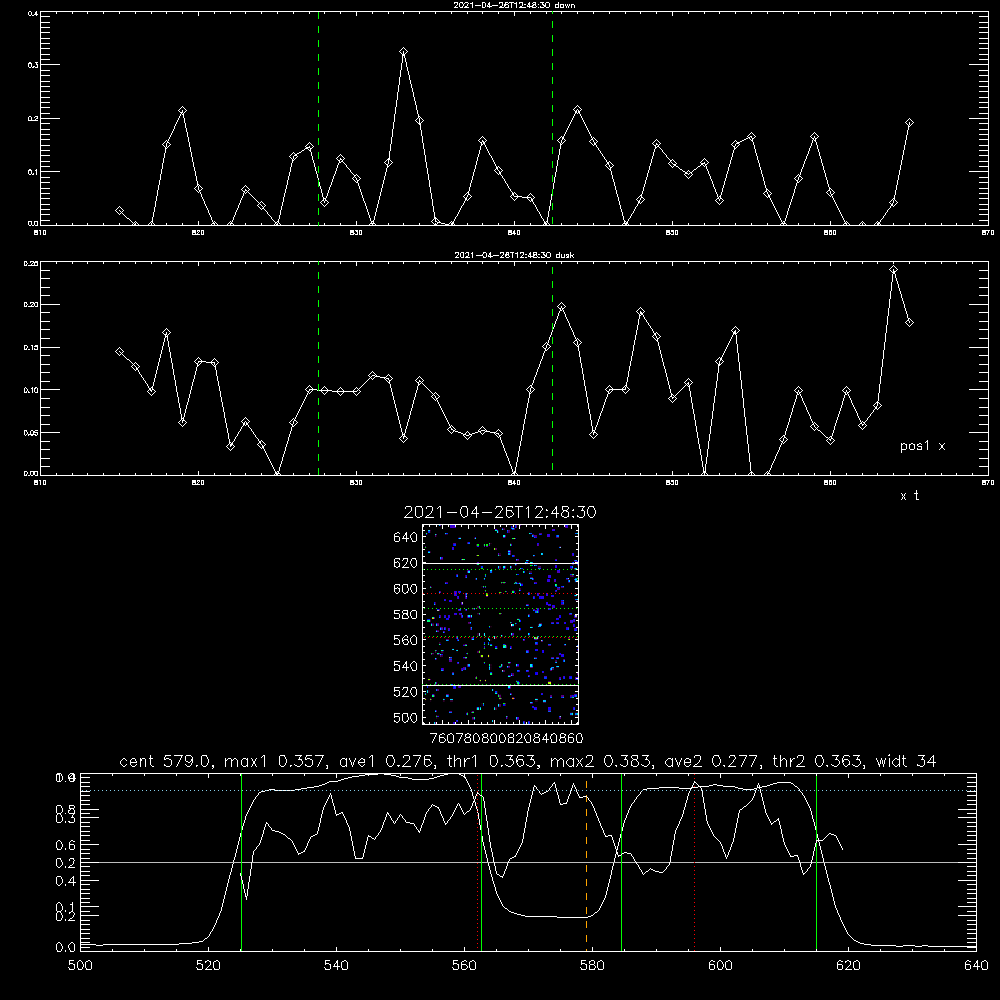The height and width of the screenshot is (1000, 1000).
Task: Click heatmap y-axis label "580"
Action: [x=406, y=615]
